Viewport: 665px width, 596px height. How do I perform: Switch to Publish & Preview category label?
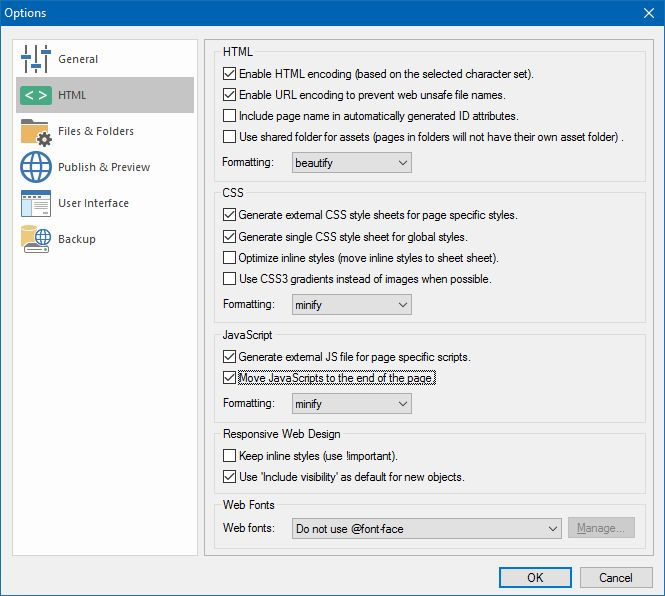coord(104,167)
